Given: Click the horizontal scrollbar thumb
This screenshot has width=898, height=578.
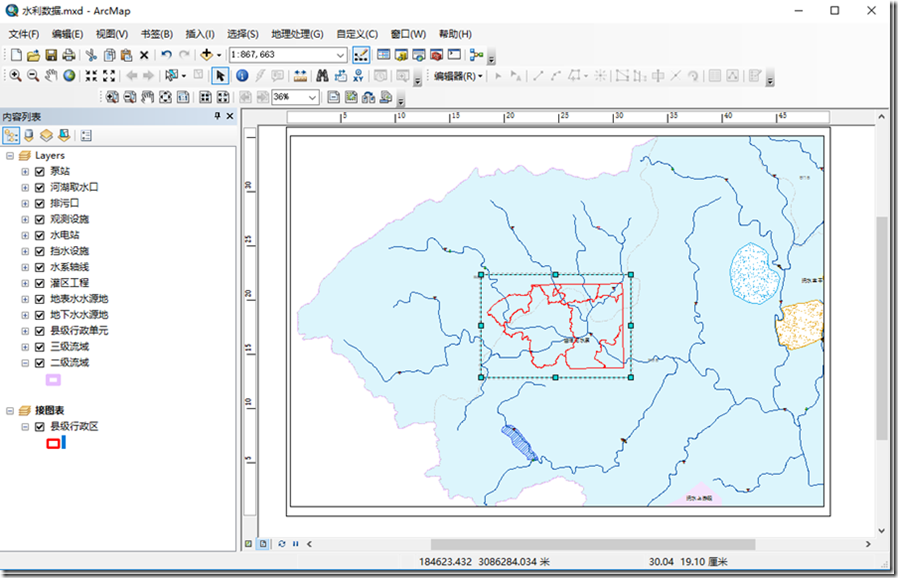Looking at the screenshot, I should 593,544.
